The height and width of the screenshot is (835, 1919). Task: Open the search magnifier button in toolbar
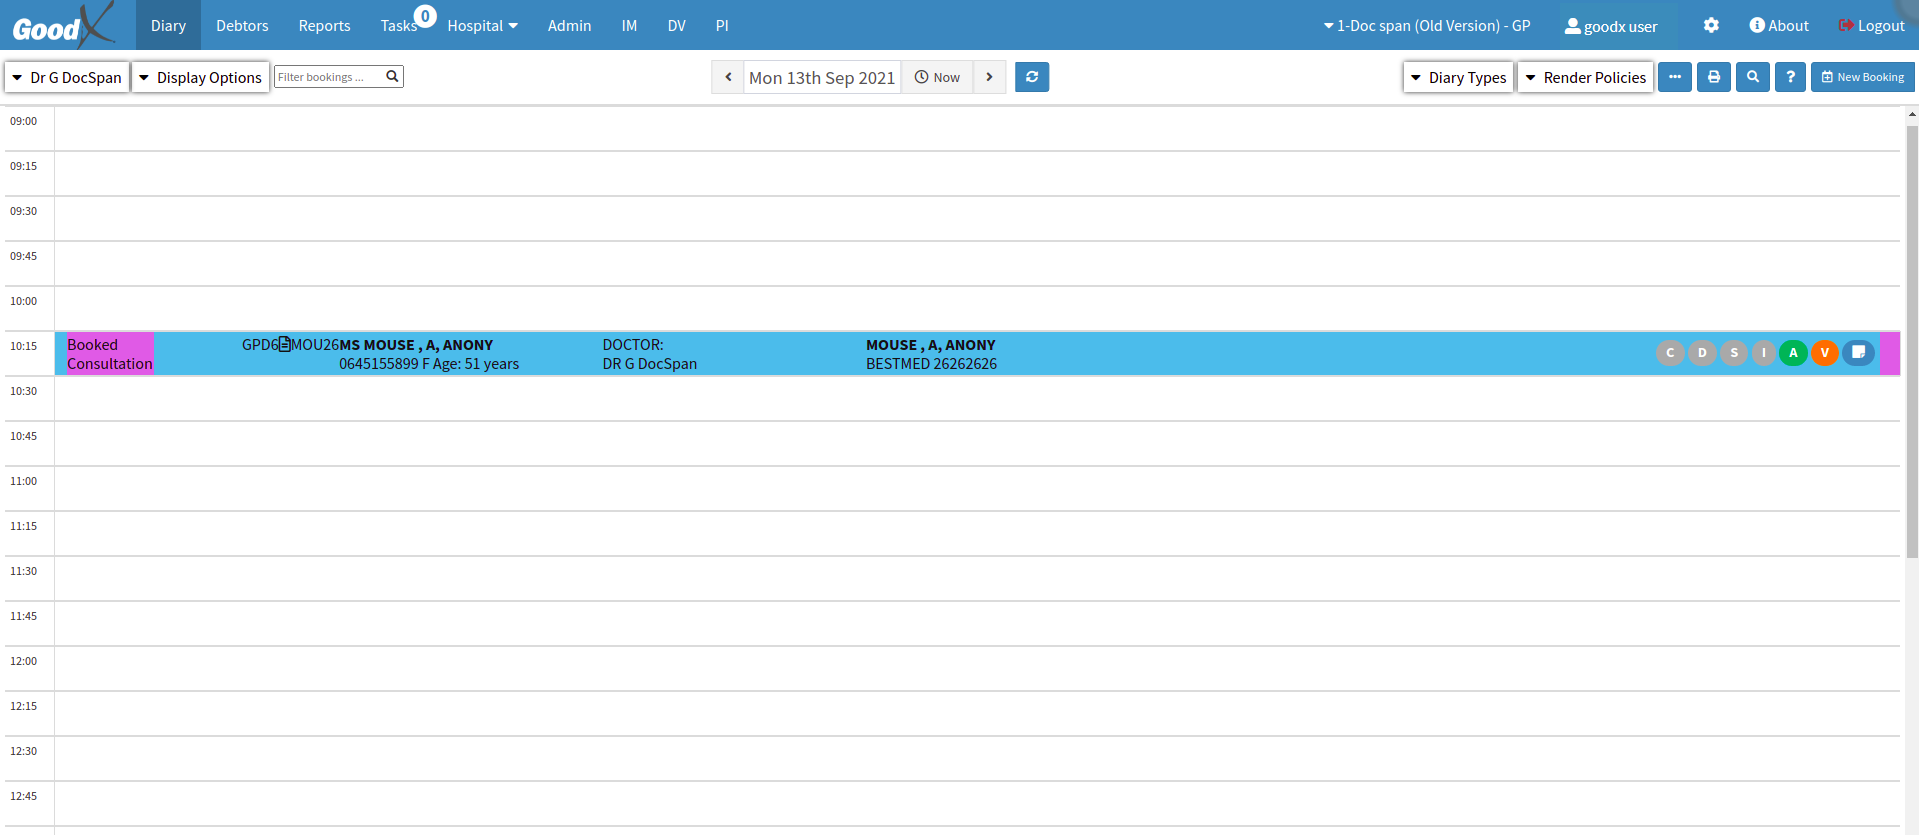tap(1752, 77)
